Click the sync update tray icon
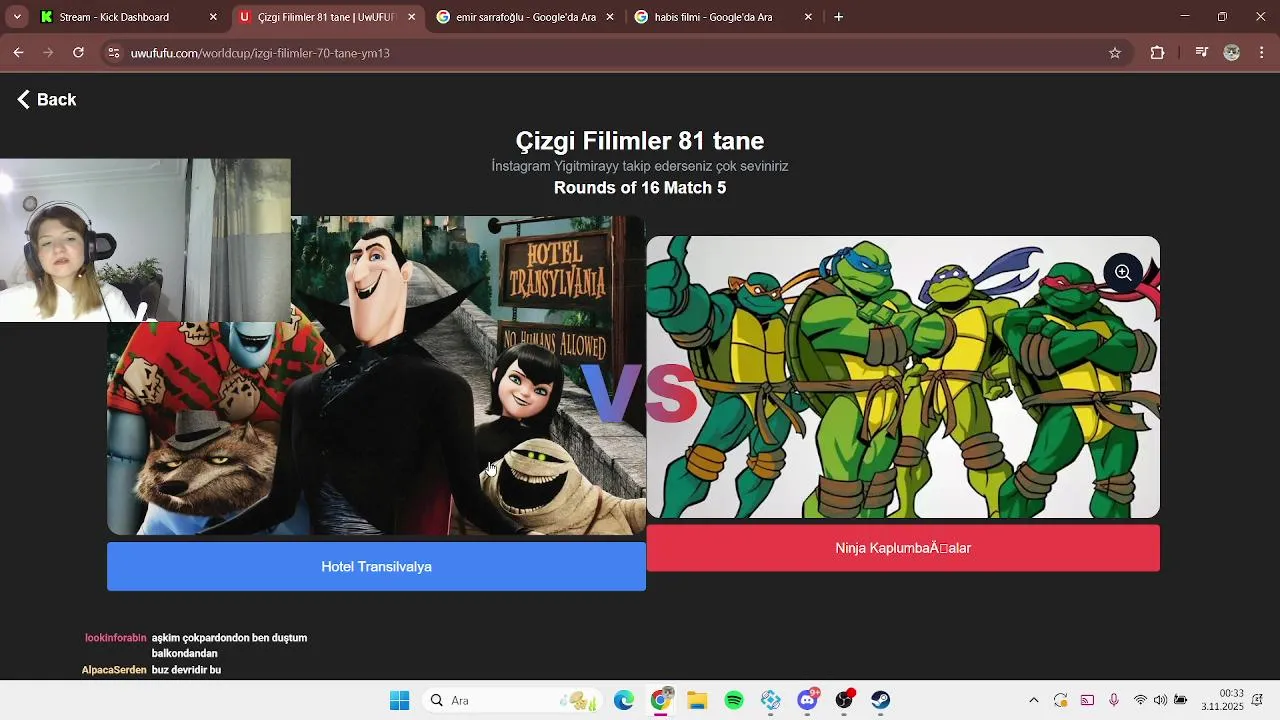 tap(1061, 700)
